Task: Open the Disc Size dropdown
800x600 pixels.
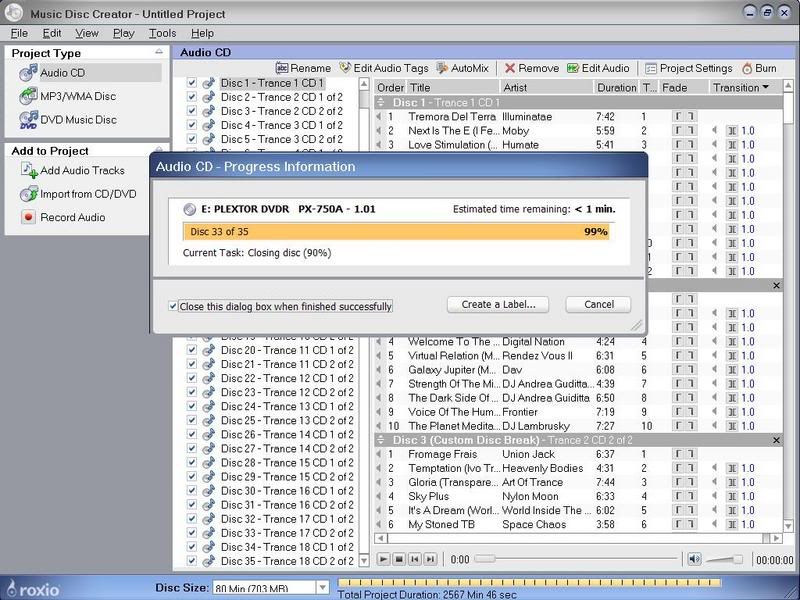Action: pyautogui.click(x=322, y=588)
